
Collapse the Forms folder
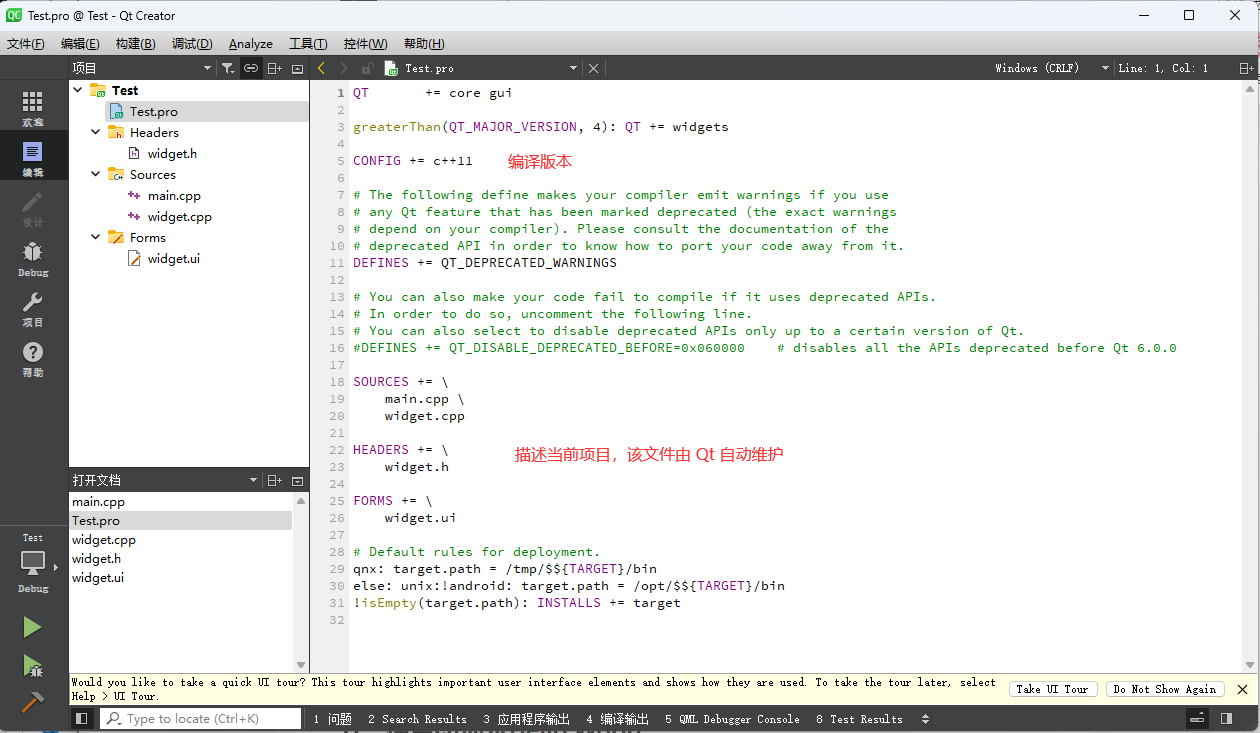click(96, 237)
